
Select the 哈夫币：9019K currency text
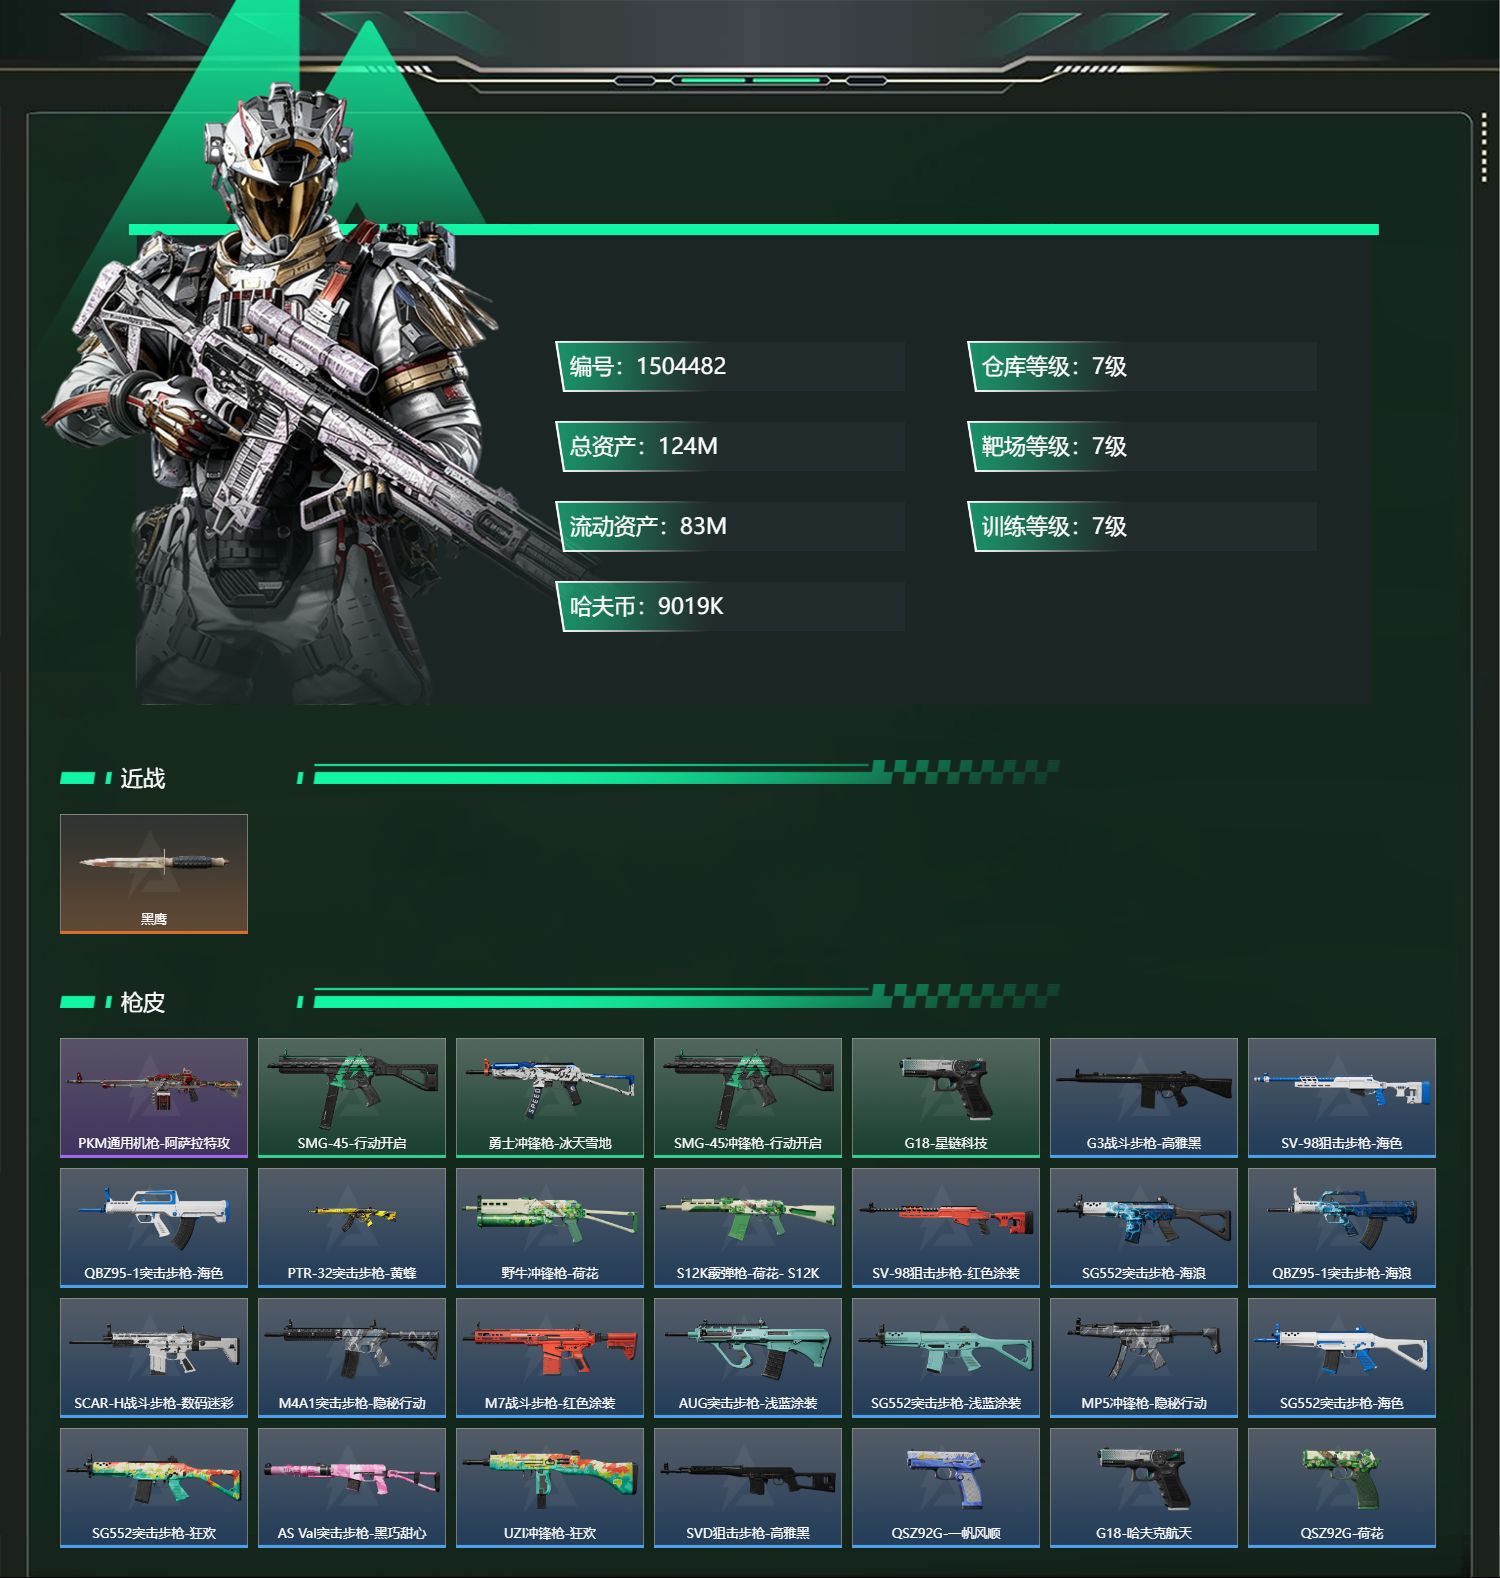[647, 606]
